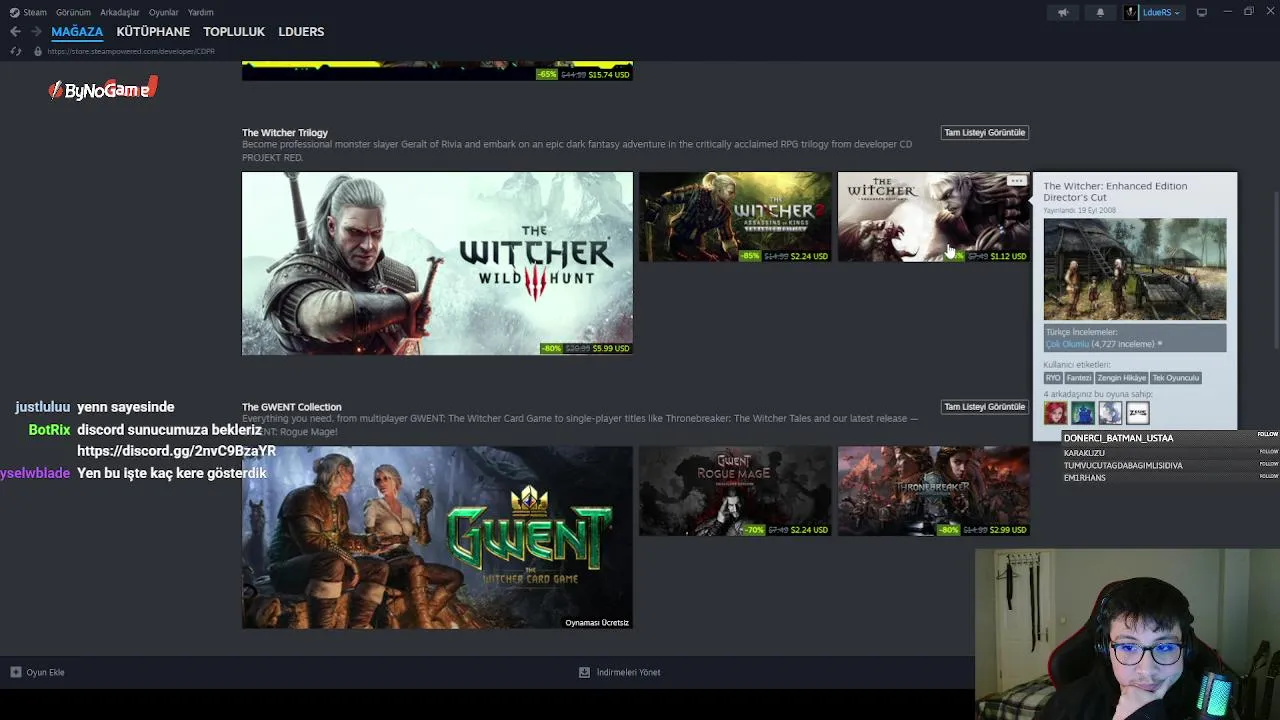Click the Steam logo icon in menu bar
The image size is (1280, 720).
pos(14,12)
